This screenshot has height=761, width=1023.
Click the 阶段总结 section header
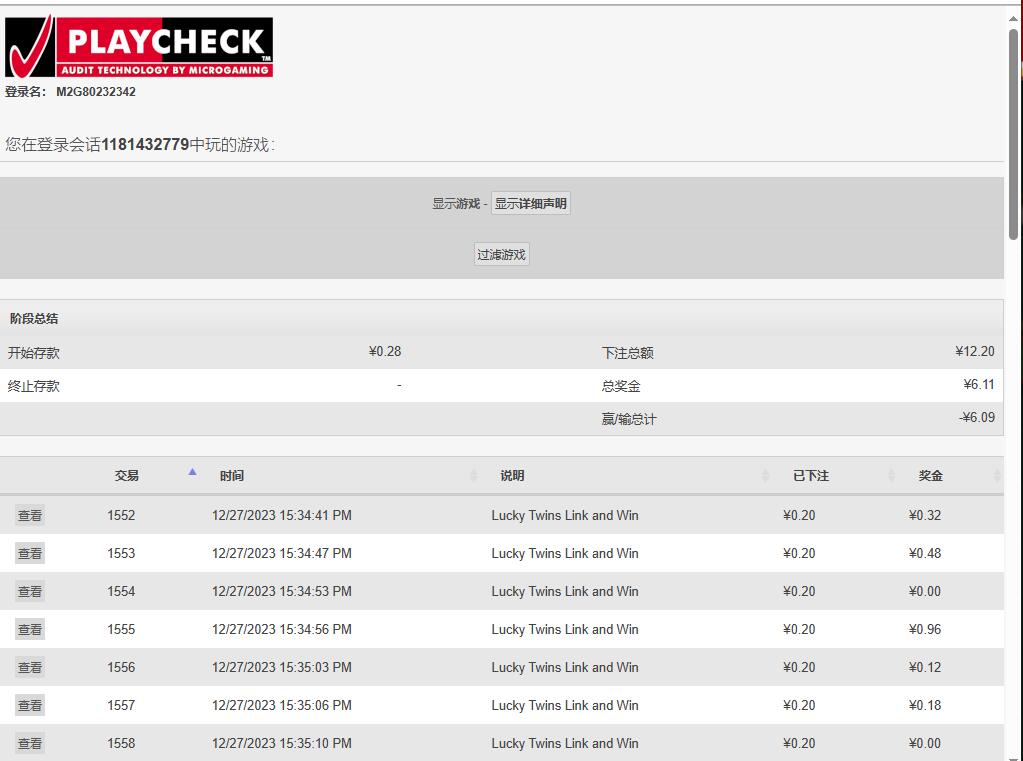pos(34,319)
